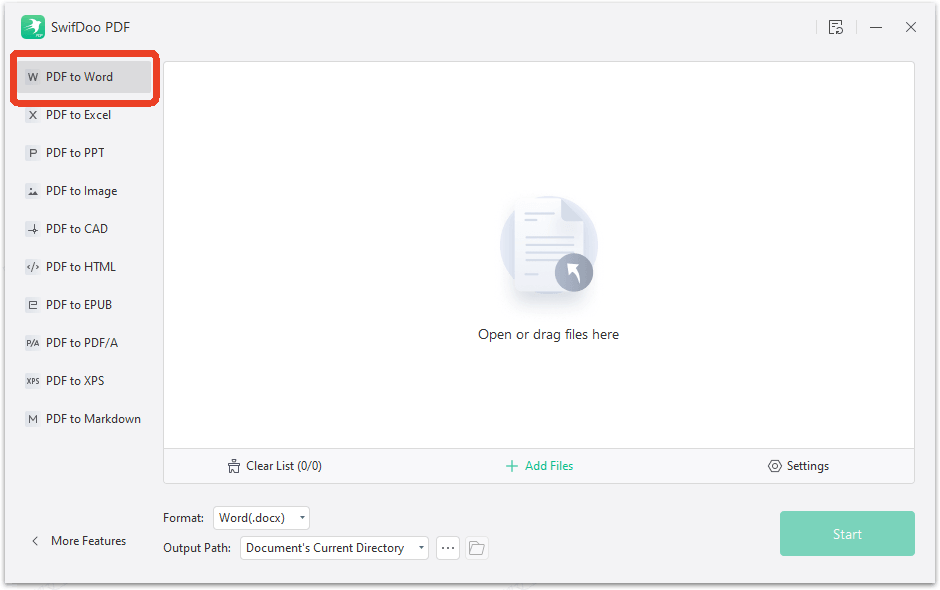Click the document drop-zone illustration

[549, 245]
